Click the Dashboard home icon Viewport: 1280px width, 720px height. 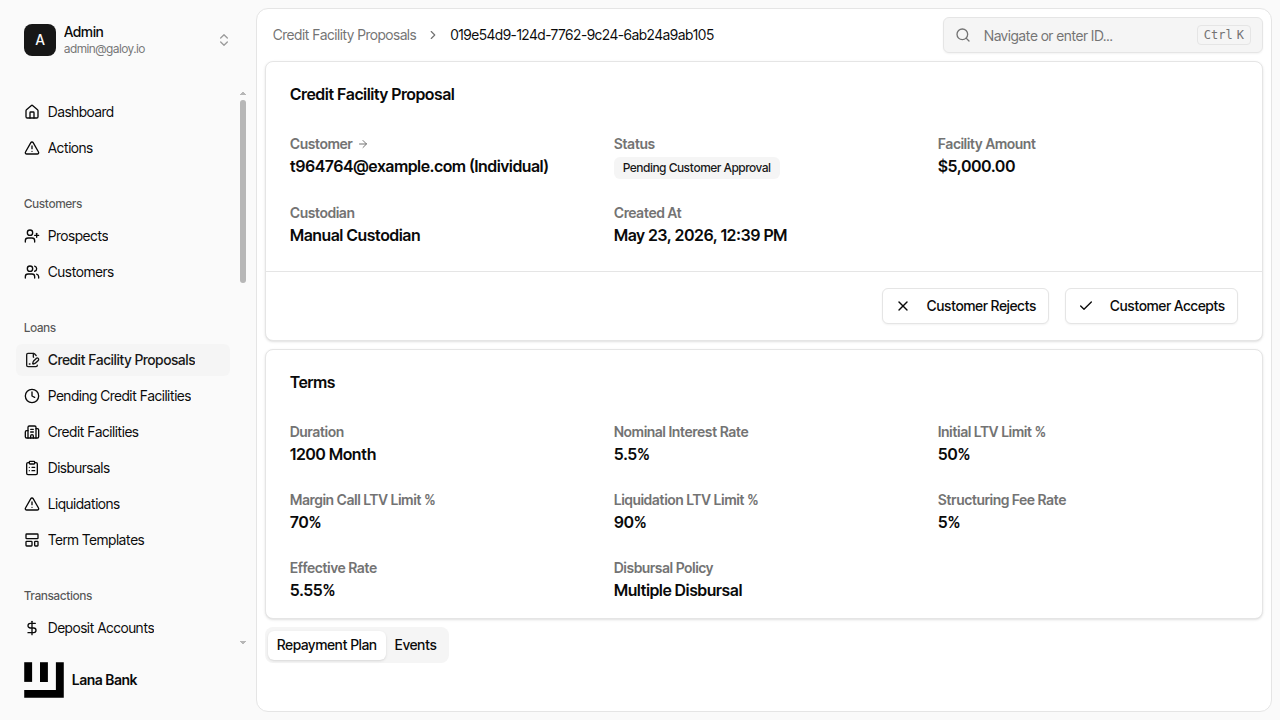[x=32, y=112]
